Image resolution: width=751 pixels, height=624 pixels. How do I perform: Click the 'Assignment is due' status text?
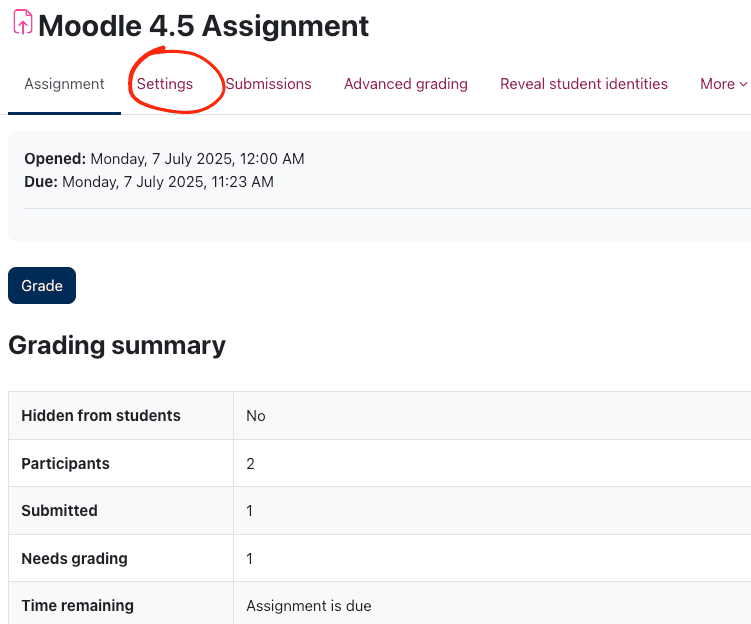[x=308, y=605]
